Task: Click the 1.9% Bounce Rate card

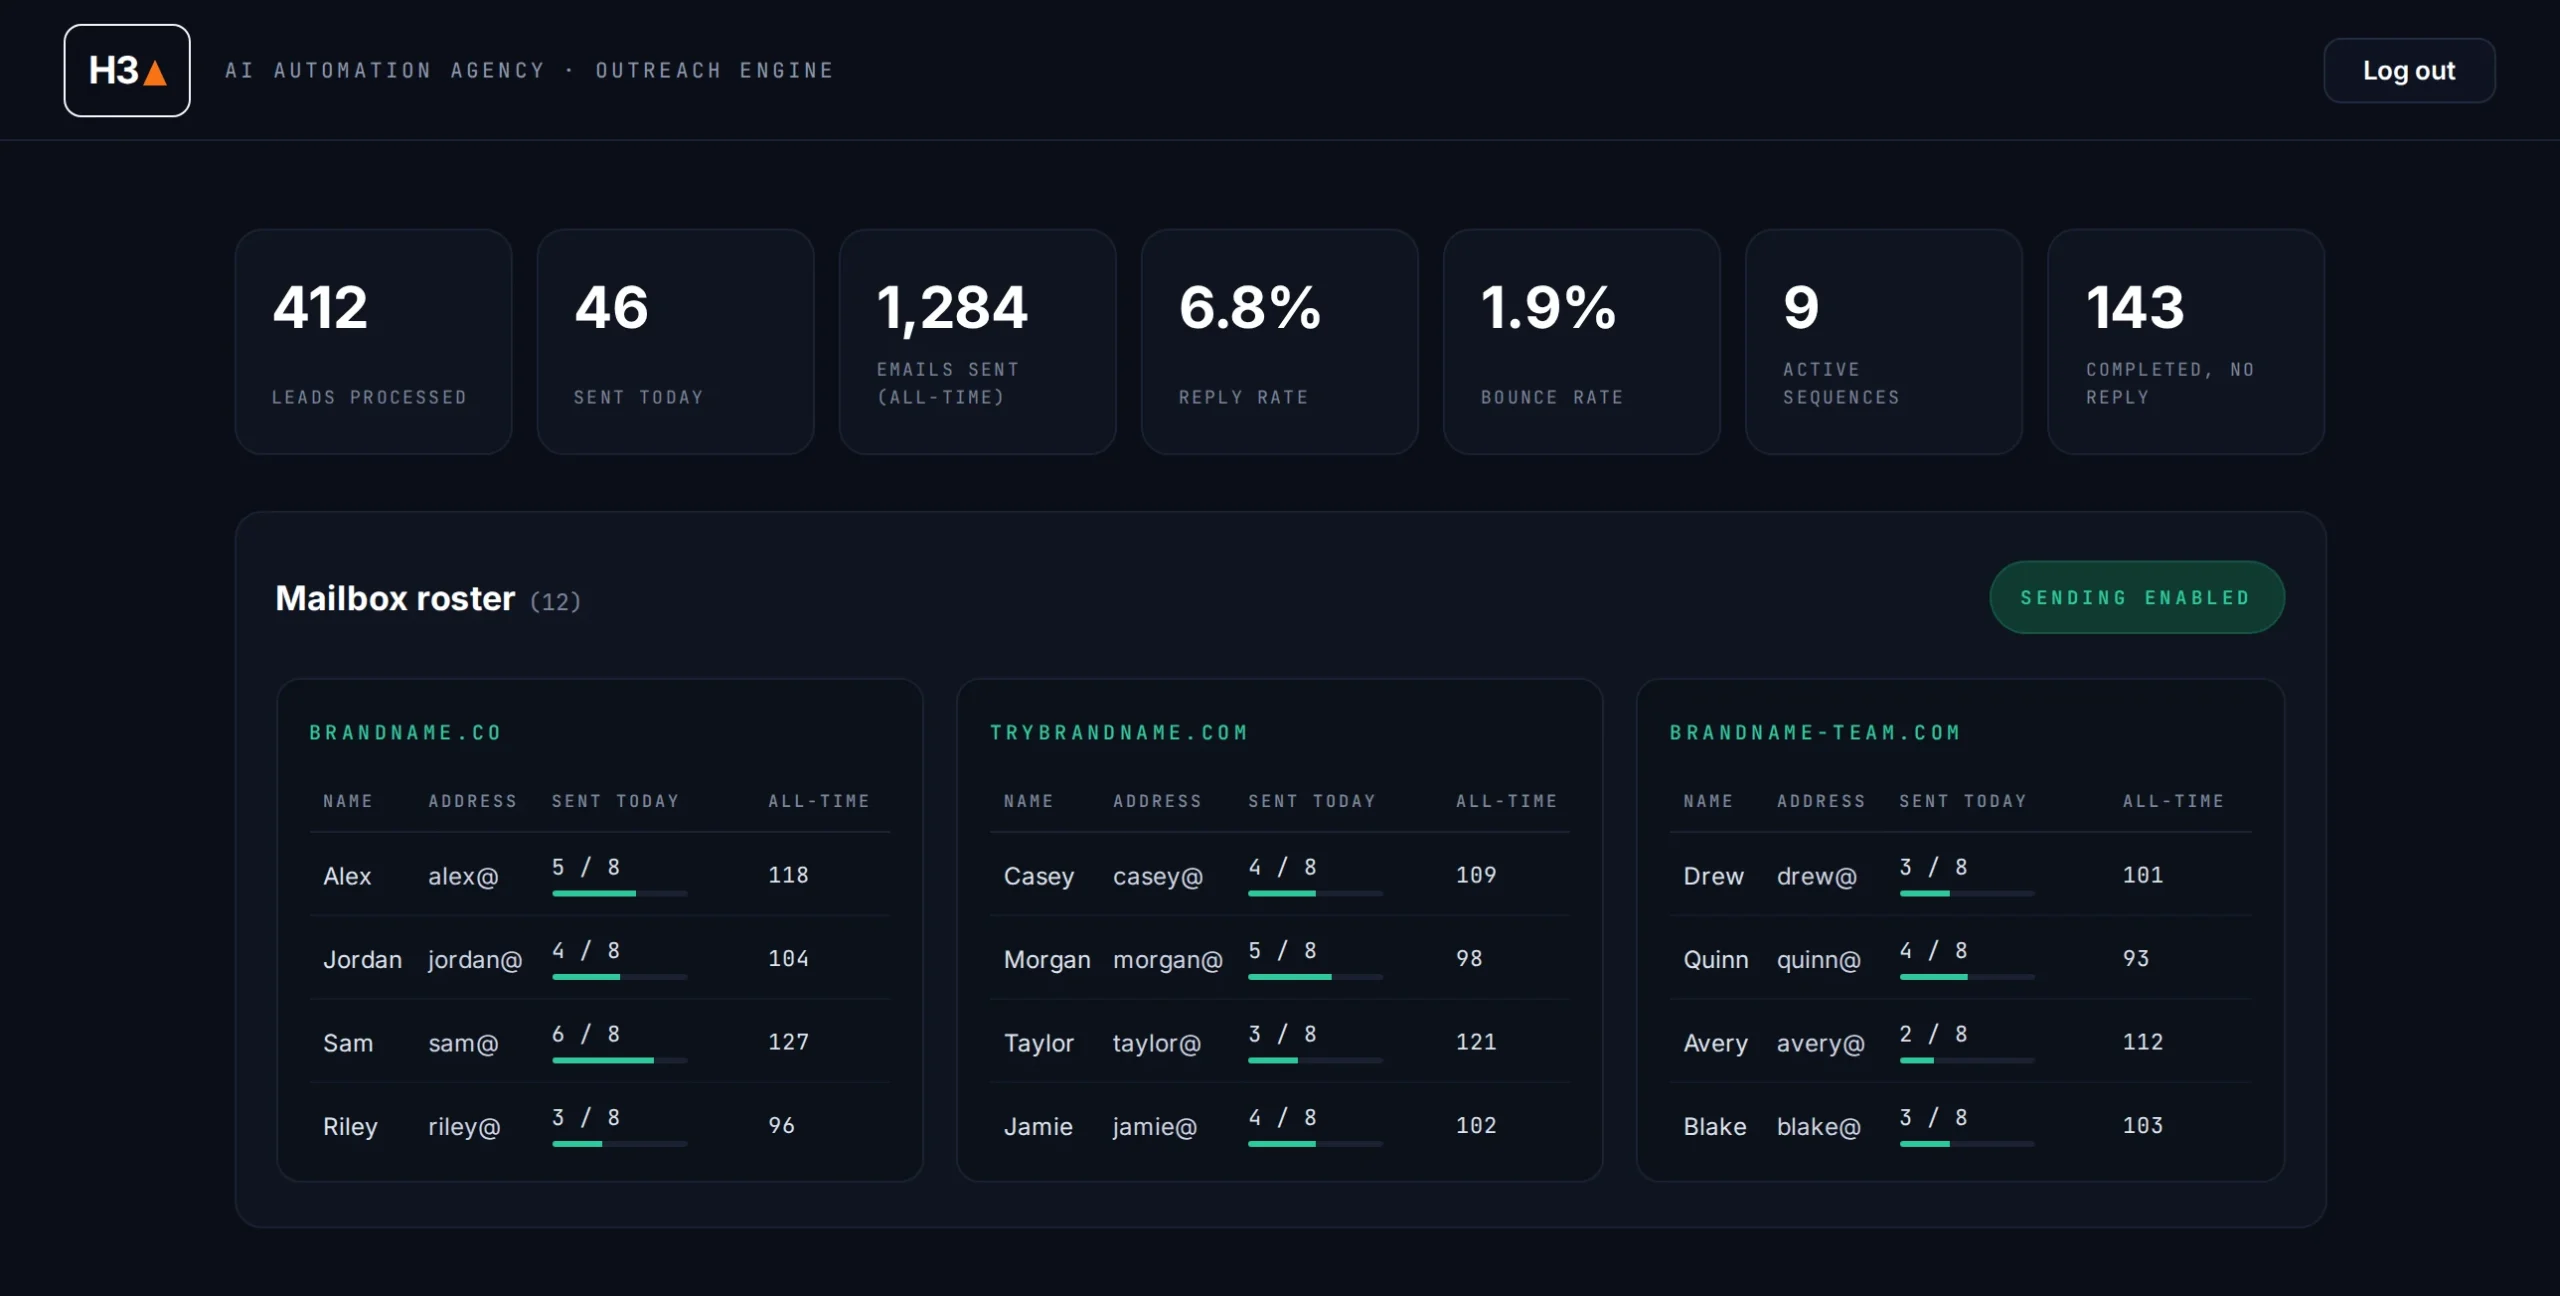Action: (x=1581, y=342)
